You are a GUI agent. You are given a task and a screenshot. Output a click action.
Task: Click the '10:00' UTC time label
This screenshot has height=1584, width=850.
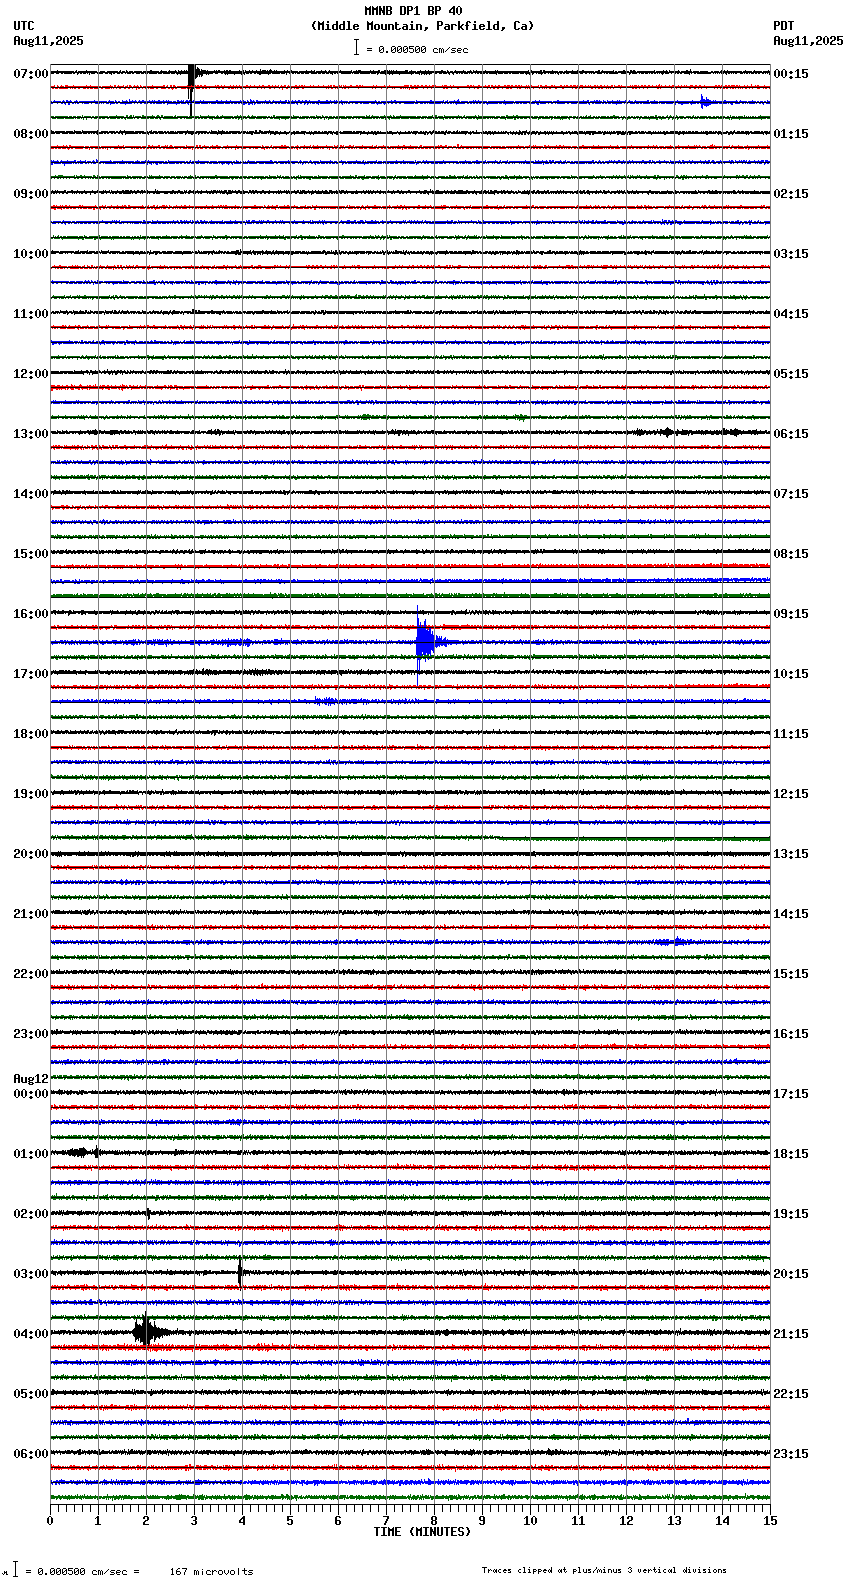[31, 254]
